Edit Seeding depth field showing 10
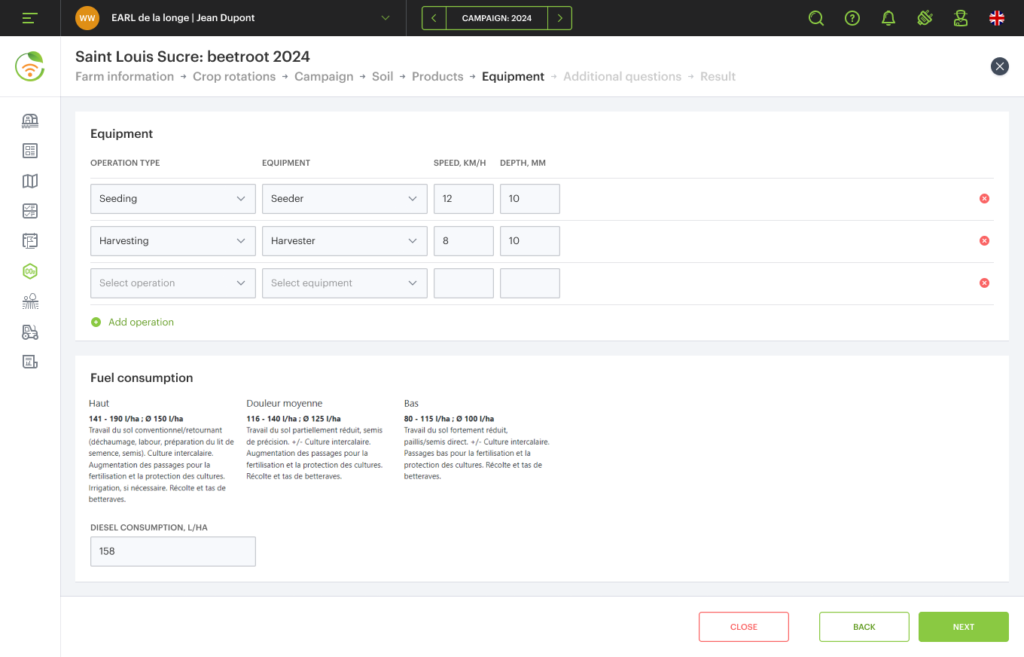The height and width of the screenshot is (657, 1024). (x=530, y=199)
